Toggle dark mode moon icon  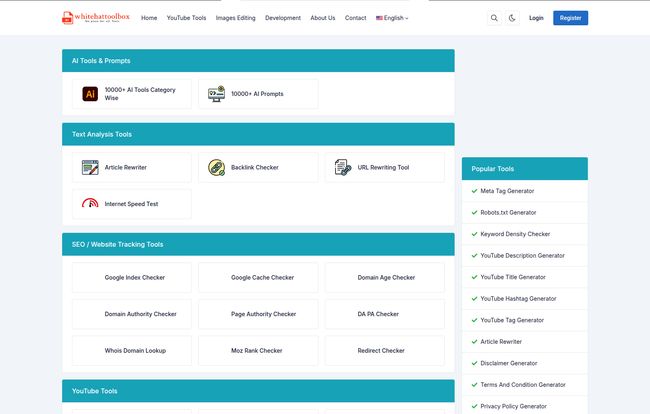point(512,18)
